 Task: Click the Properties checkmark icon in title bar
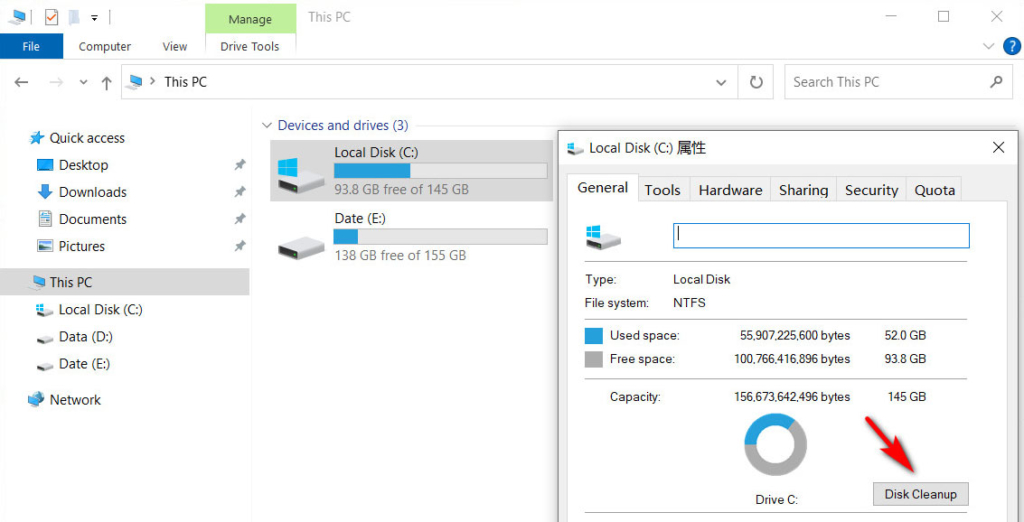[51, 17]
